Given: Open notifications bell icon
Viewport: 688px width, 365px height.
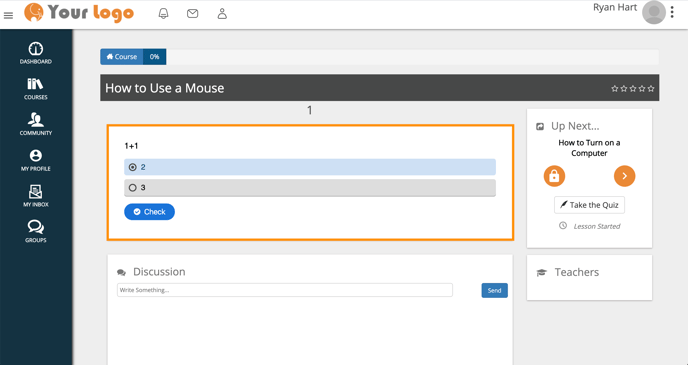Looking at the screenshot, I should click(163, 14).
